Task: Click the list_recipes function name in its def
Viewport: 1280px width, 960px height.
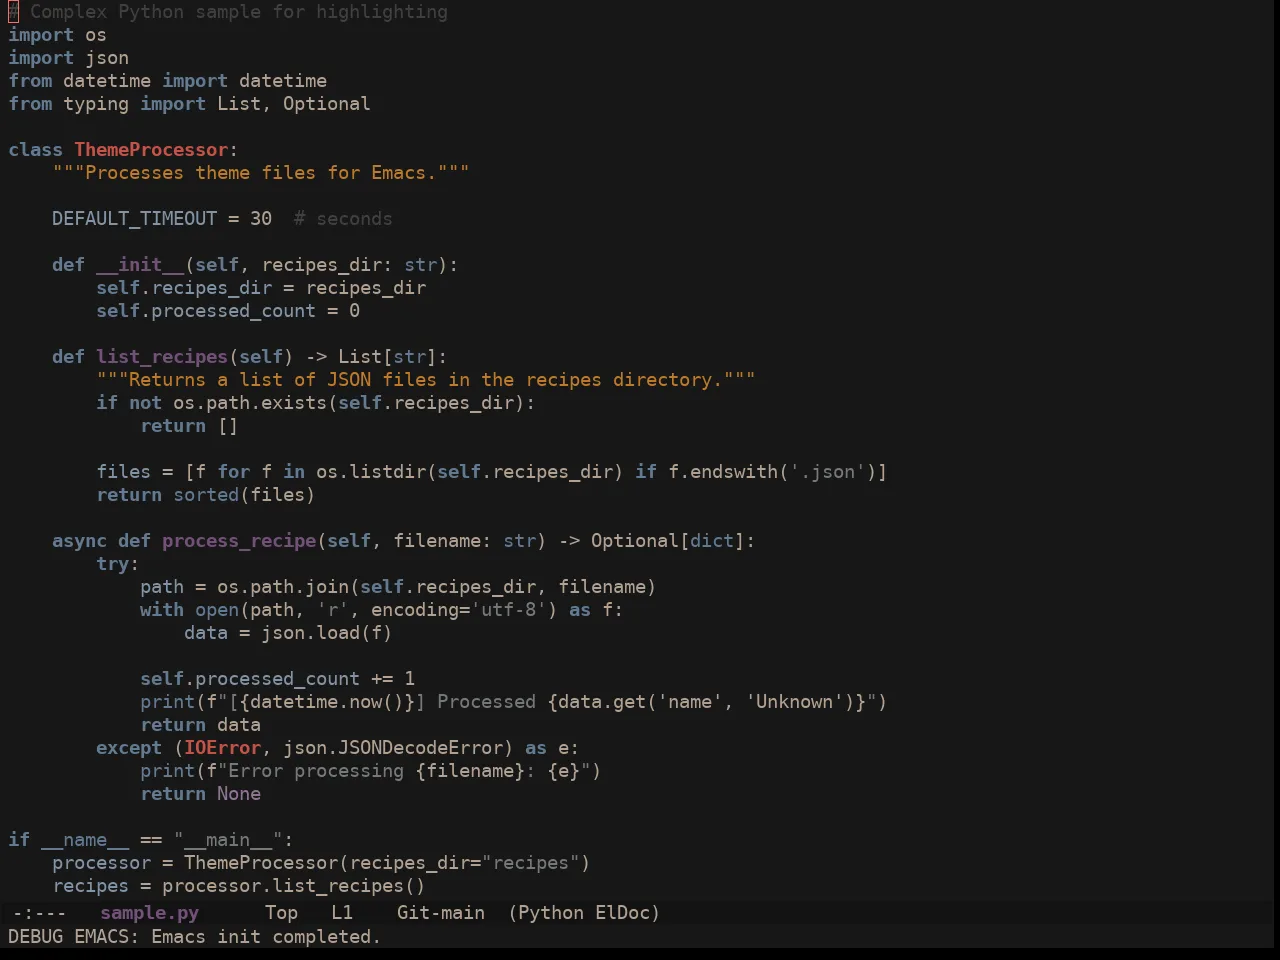Action: coord(162,357)
